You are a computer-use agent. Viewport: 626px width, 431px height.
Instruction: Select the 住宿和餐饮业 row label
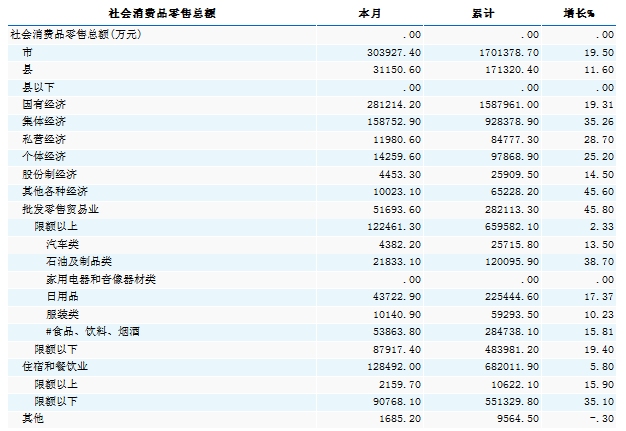click(55, 366)
